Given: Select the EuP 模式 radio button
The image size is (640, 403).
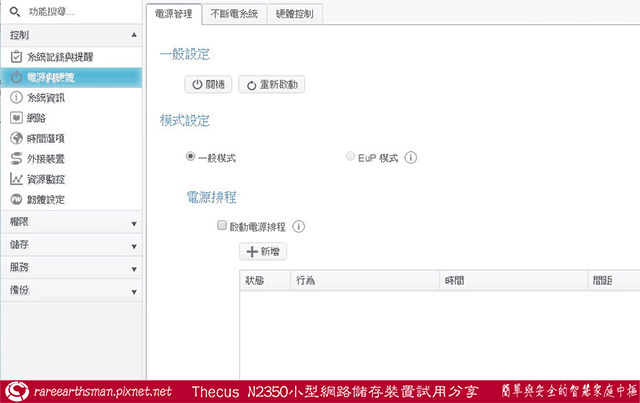Looking at the screenshot, I should point(349,157).
